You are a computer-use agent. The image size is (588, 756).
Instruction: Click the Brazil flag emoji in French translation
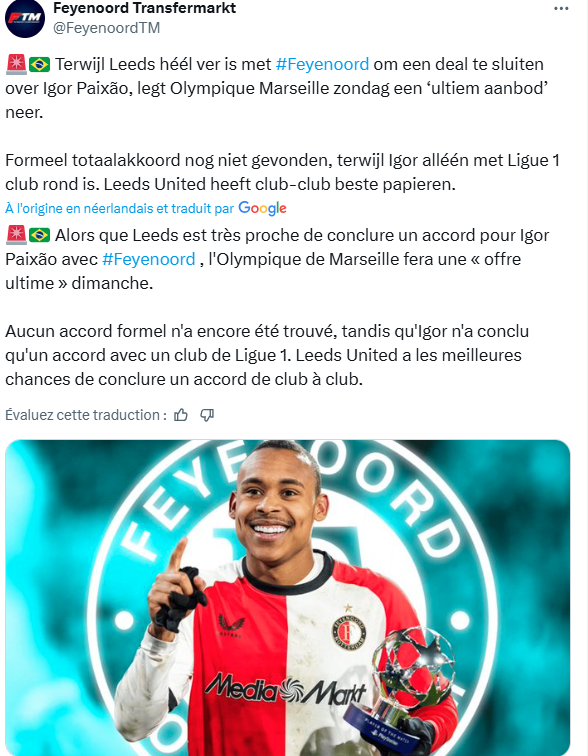(40, 235)
